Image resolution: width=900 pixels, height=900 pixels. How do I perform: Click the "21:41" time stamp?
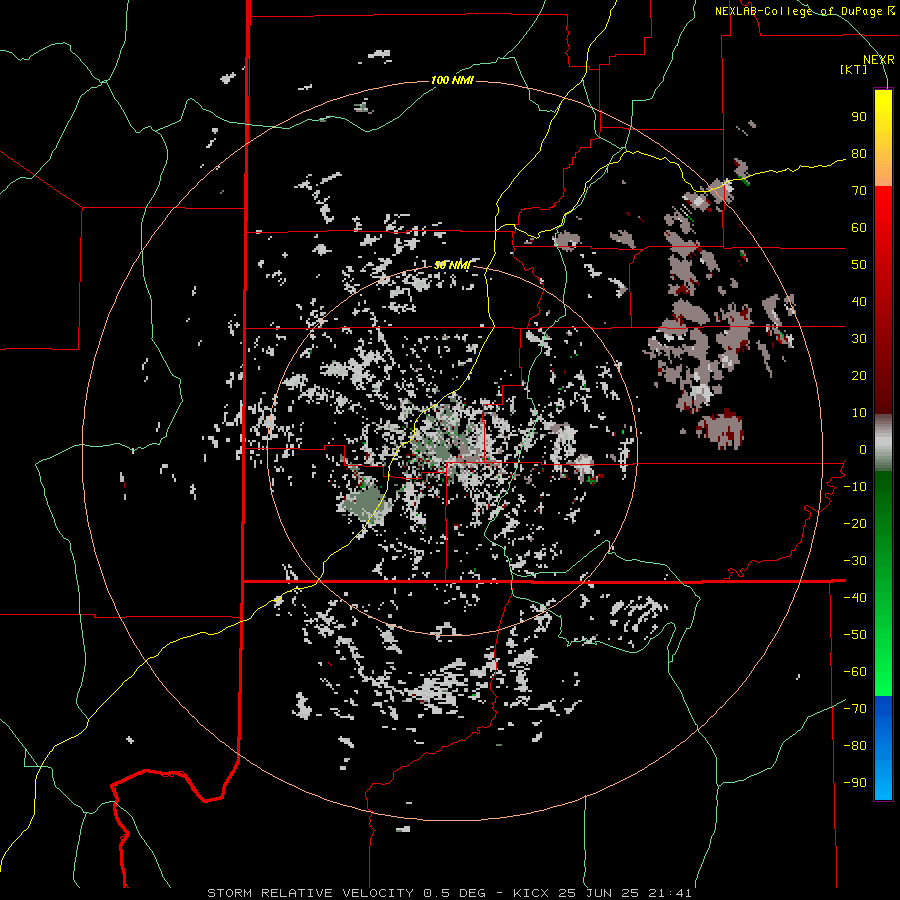(x=670, y=893)
